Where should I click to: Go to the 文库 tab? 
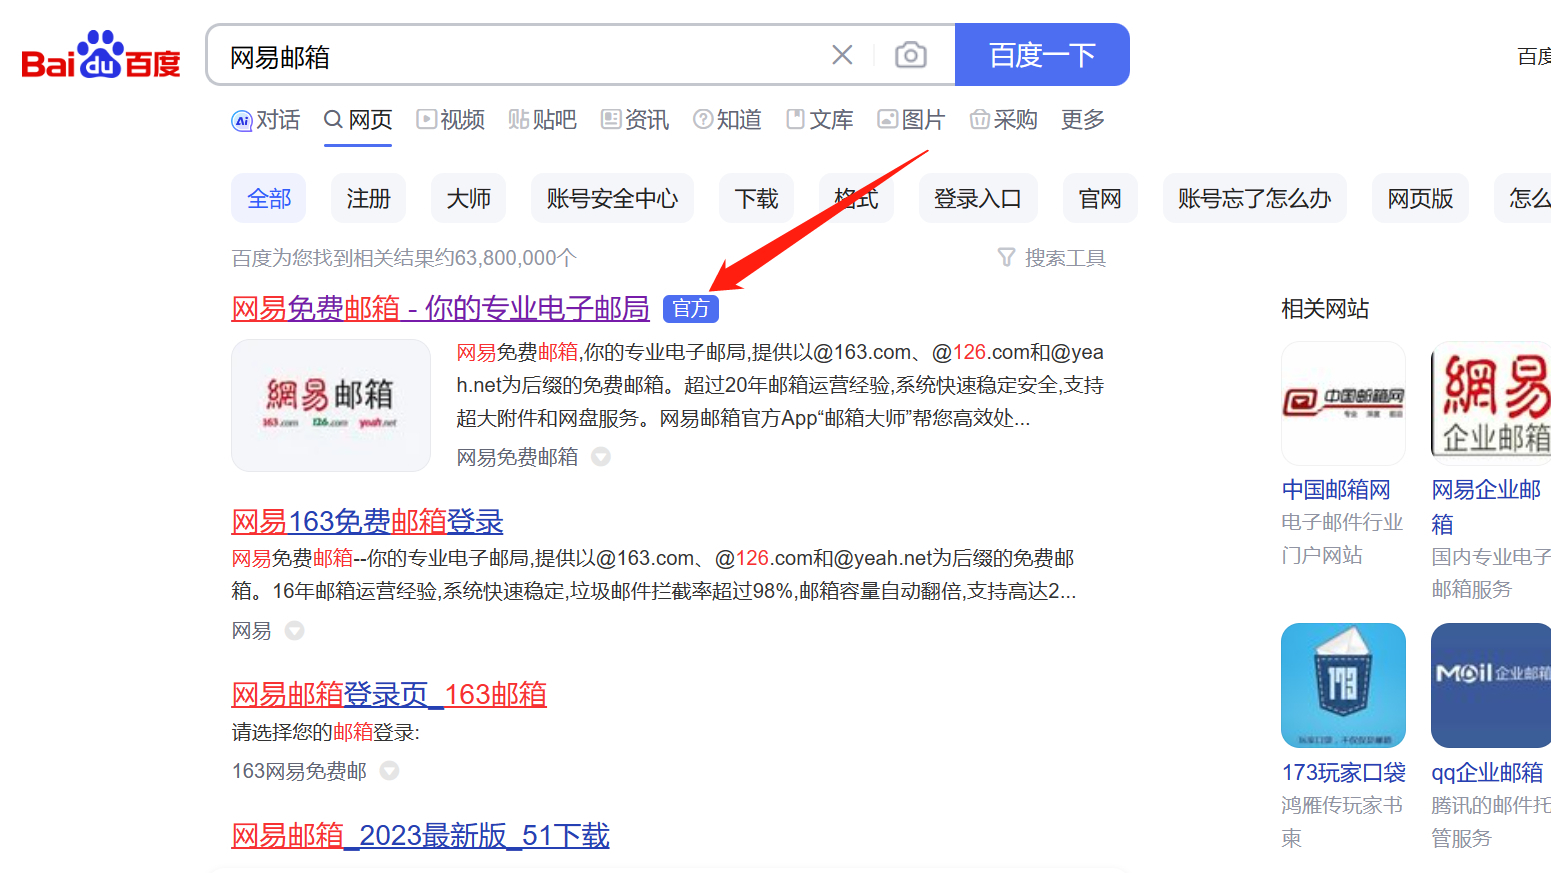[820, 120]
